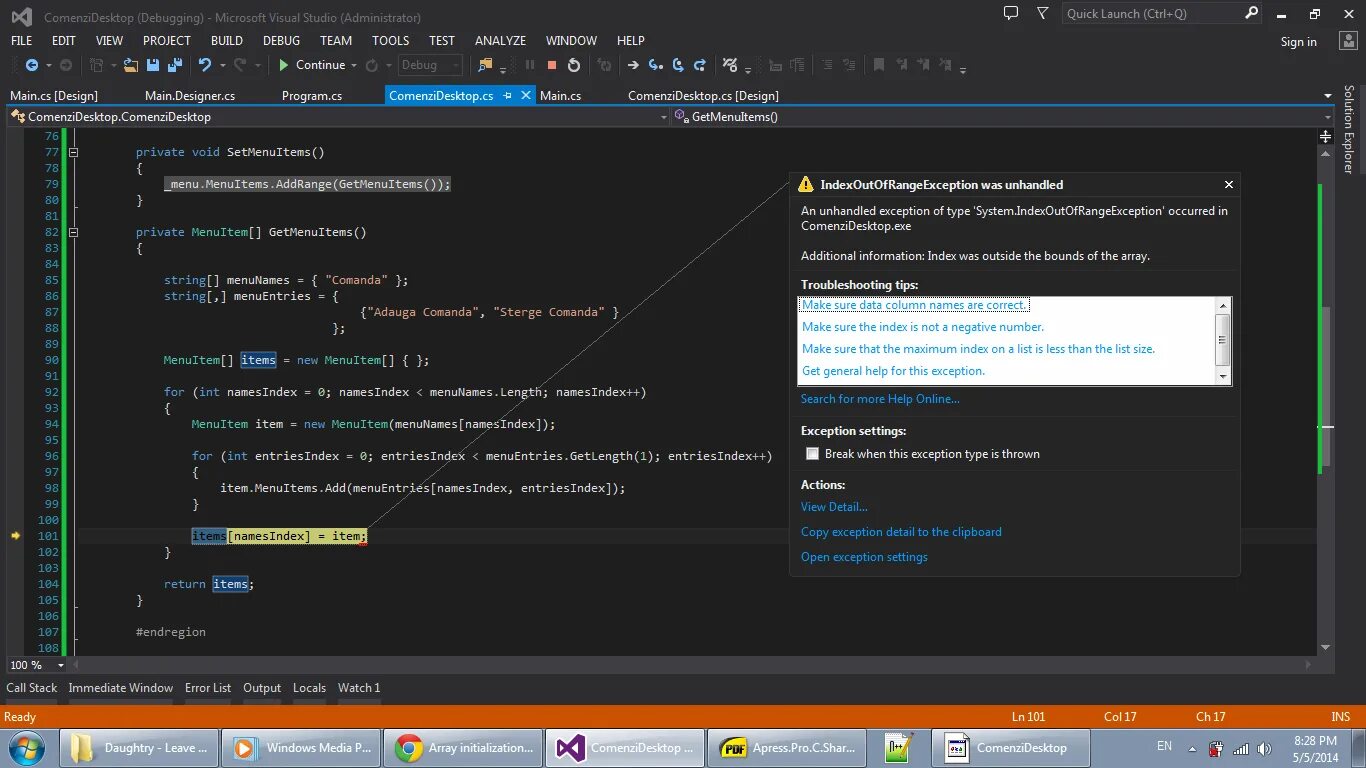The width and height of the screenshot is (1366, 768).
Task: Click the Show Next Statement arrow icon
Action: [x=633, y=65]
